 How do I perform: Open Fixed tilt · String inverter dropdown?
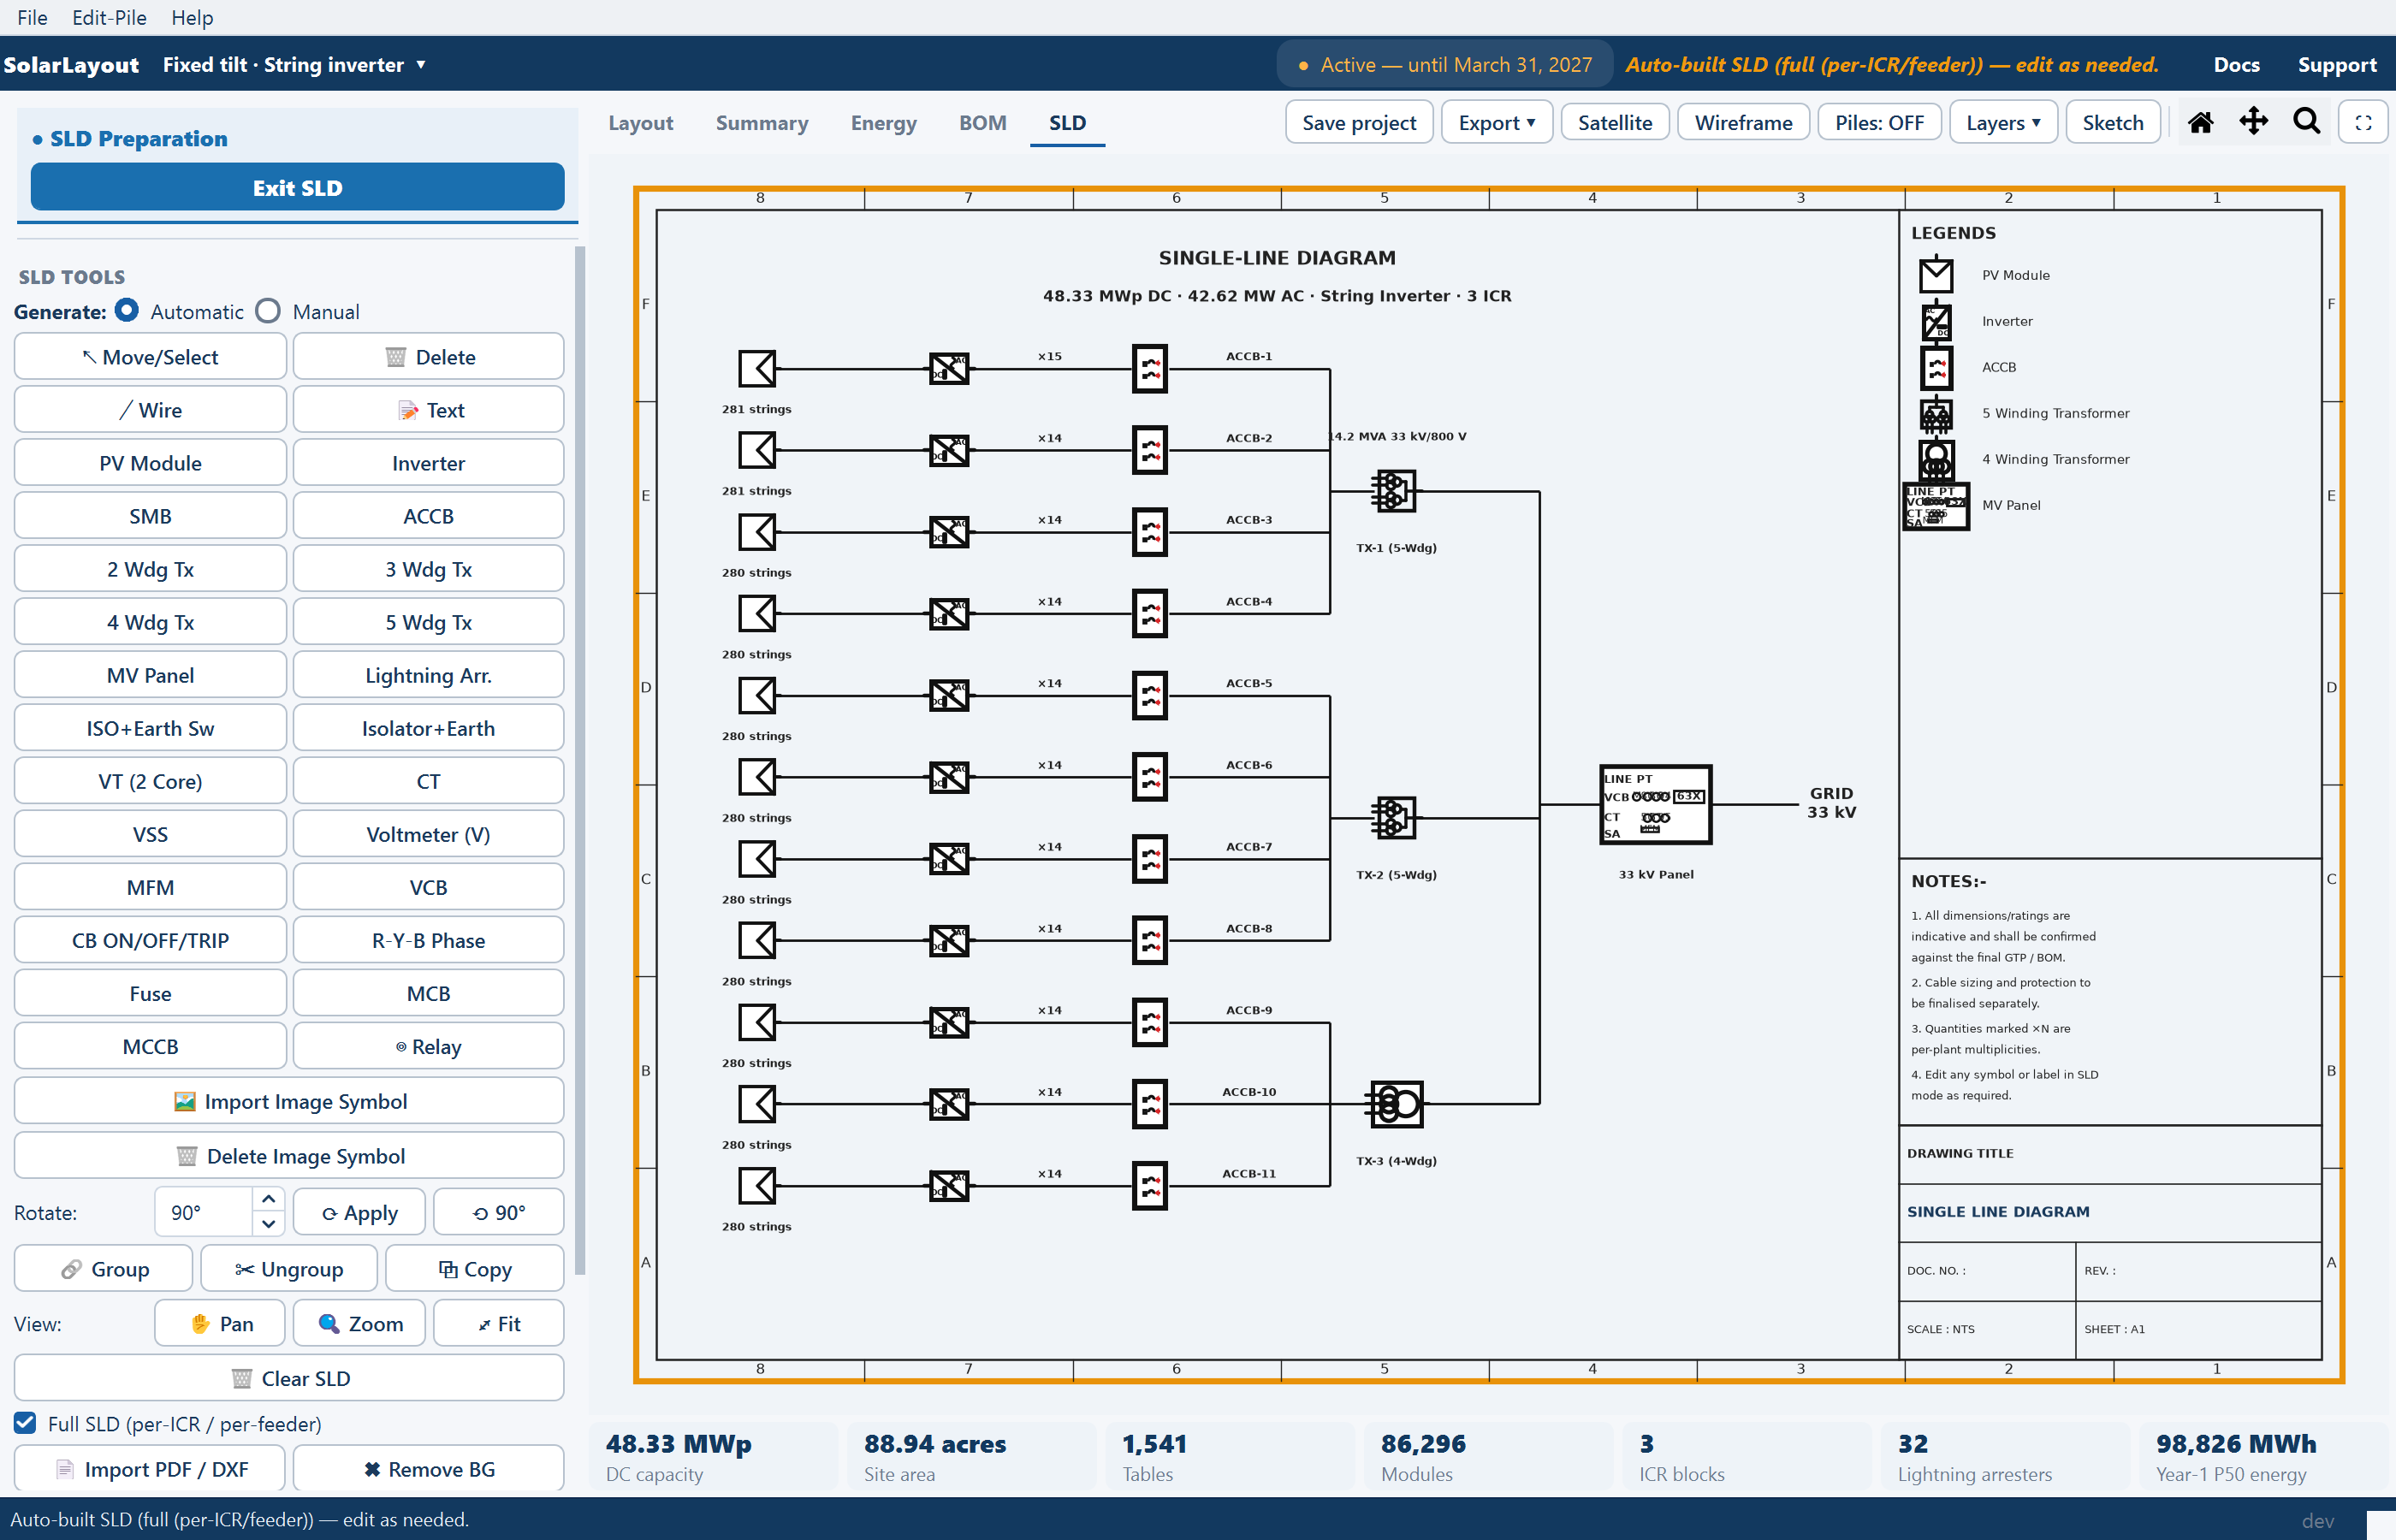coord(295,64)
